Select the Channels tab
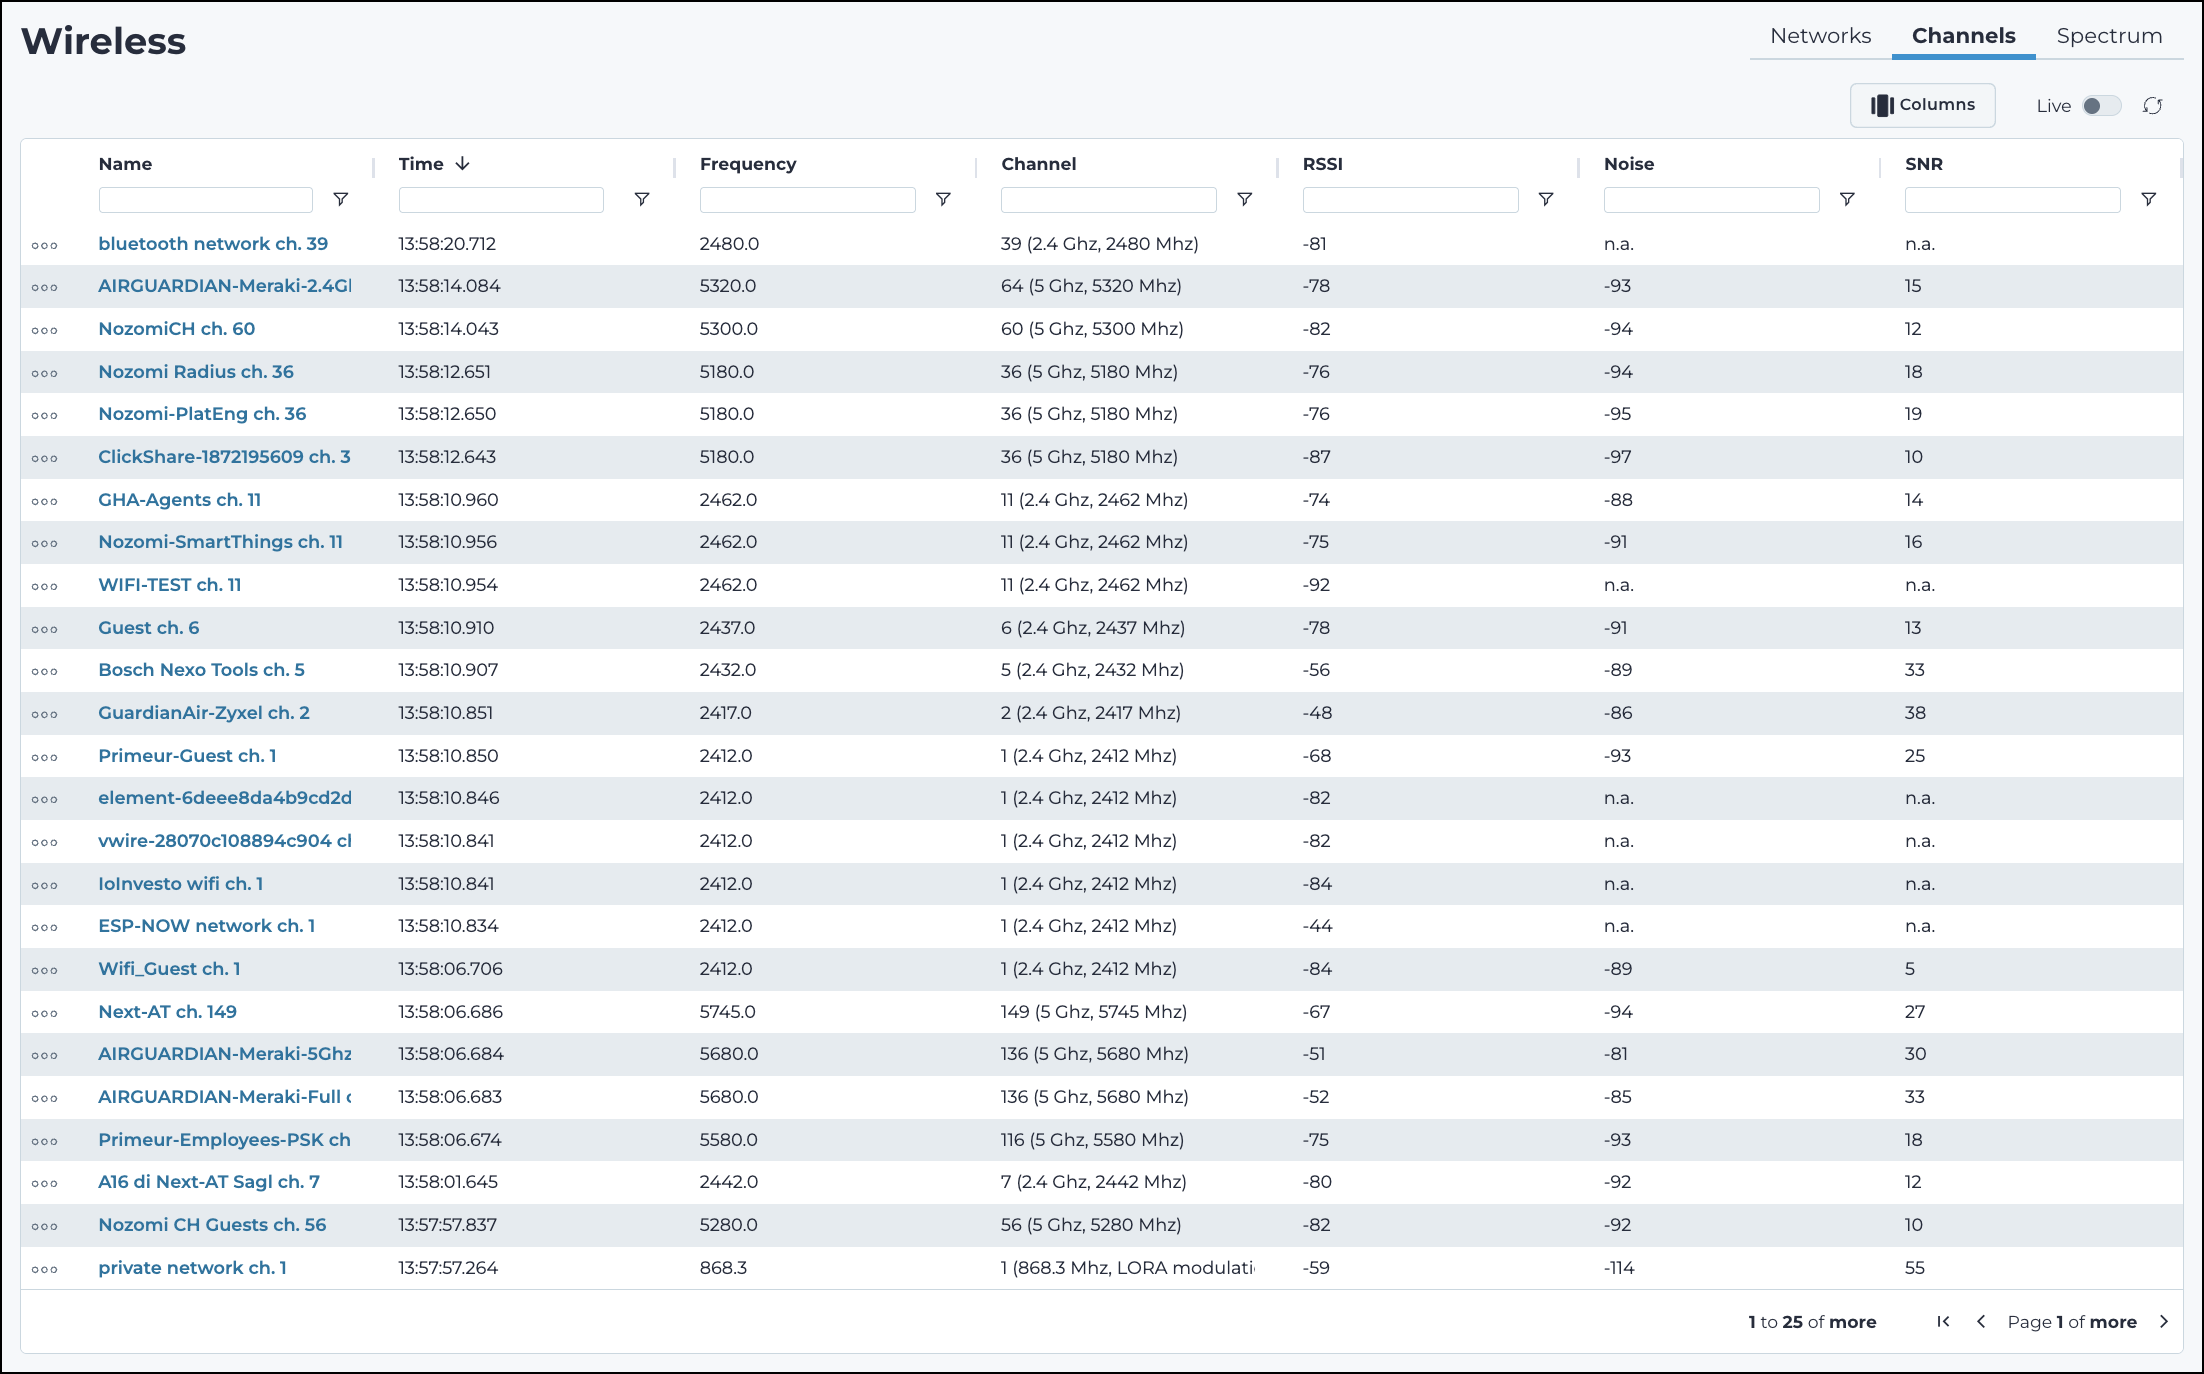 [1964, 36]
